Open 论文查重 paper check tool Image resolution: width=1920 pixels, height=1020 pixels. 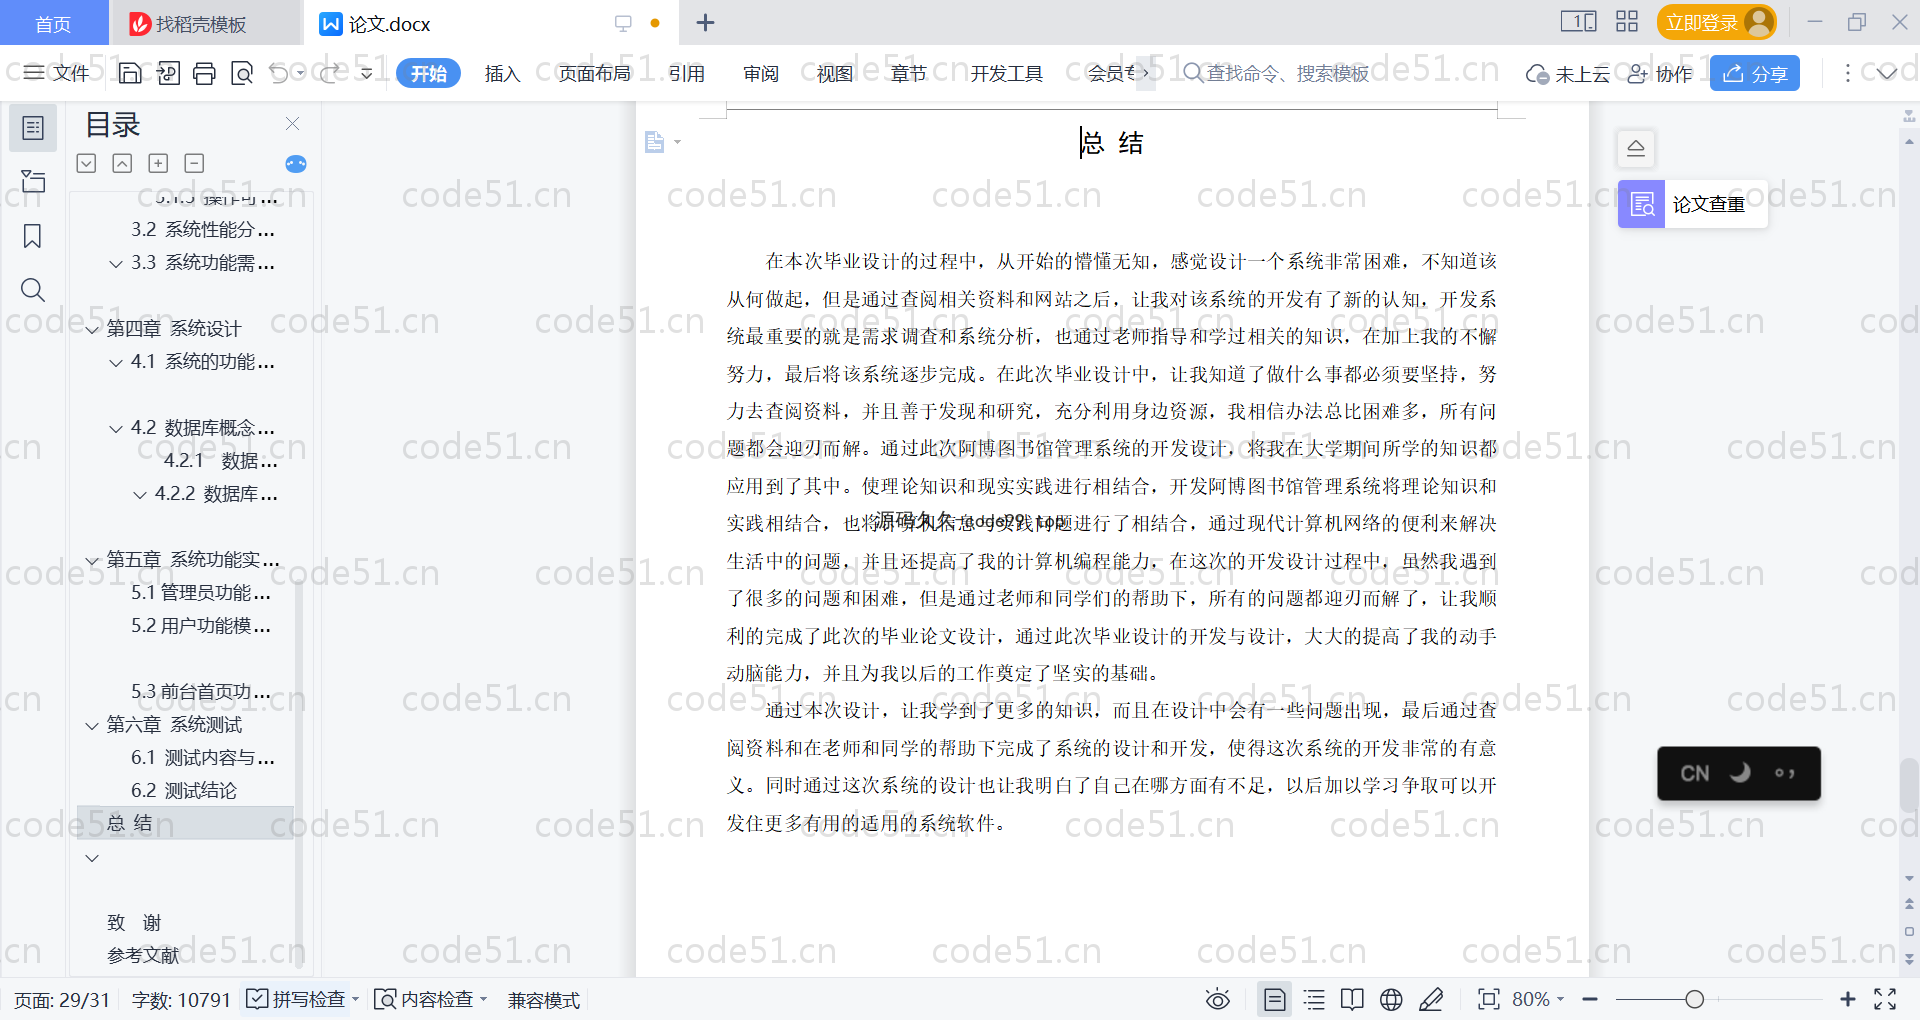point(1692,204)
